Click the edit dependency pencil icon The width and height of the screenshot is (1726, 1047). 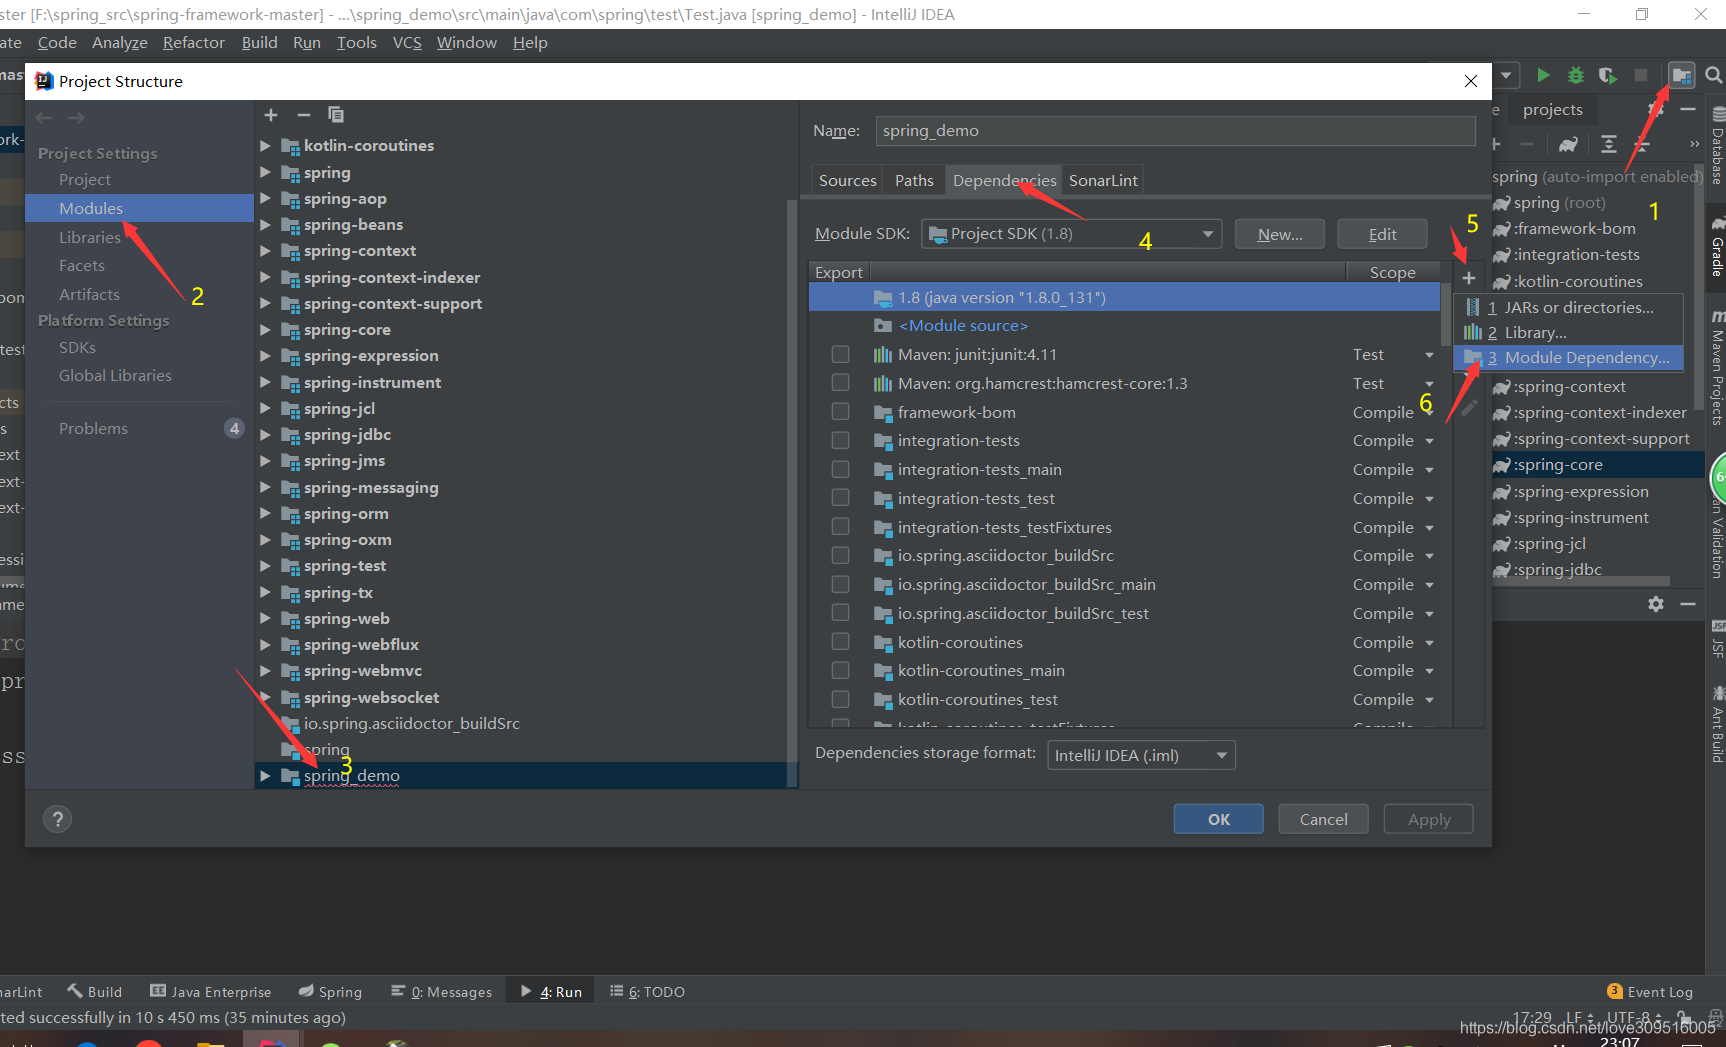pos(1468,407)
